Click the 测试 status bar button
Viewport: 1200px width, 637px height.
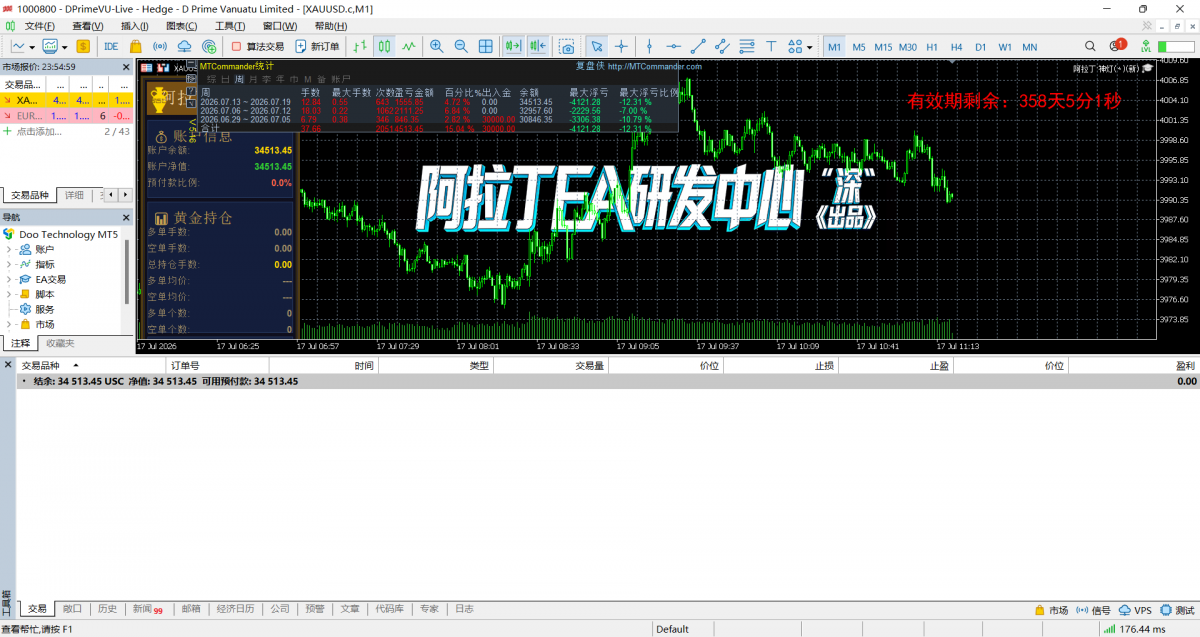click(x=1177, y=609)
